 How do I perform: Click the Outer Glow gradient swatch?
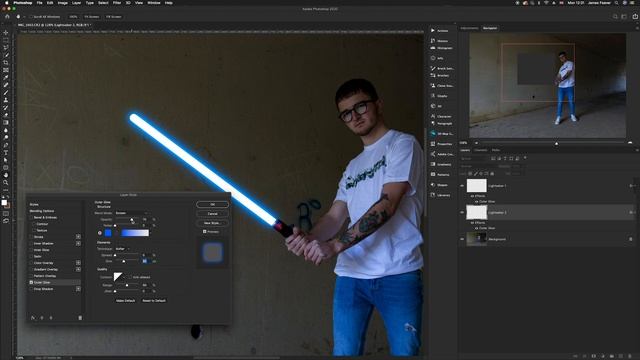pyautogui.click(x=135, y=233)
